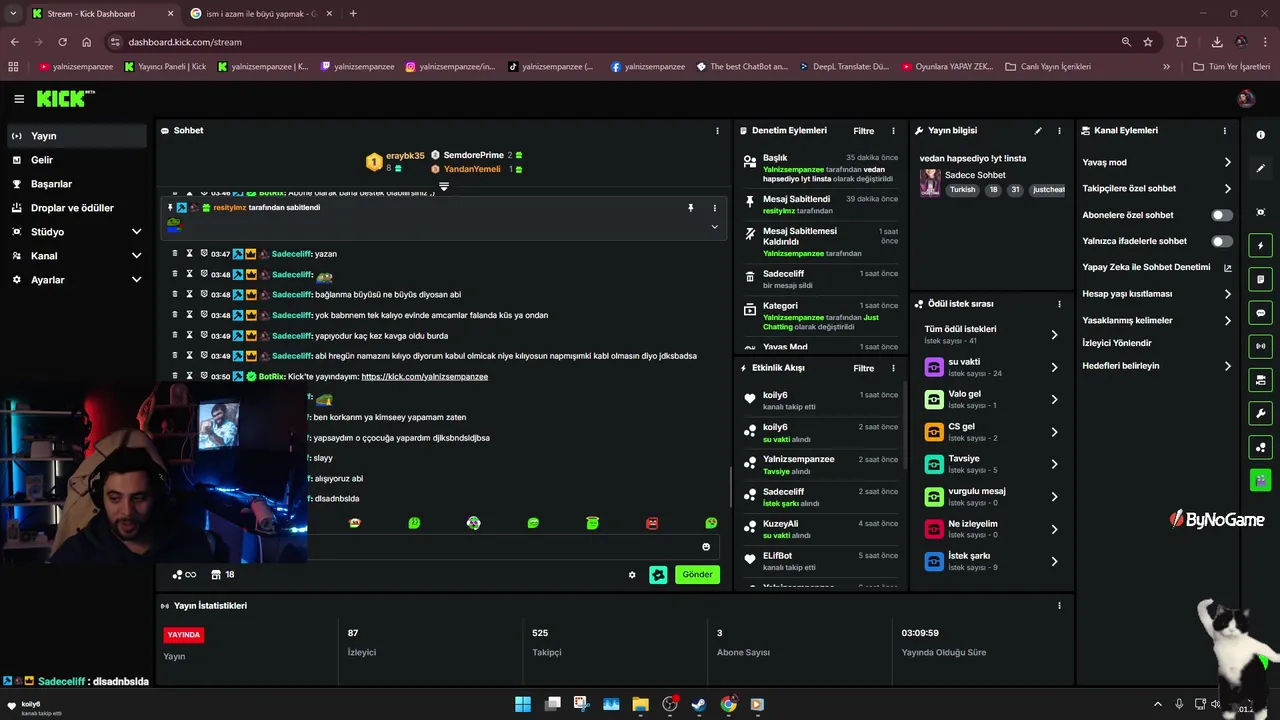Timeout Sadecellff on 'yok babnnem' message

[x=189, y=315]
